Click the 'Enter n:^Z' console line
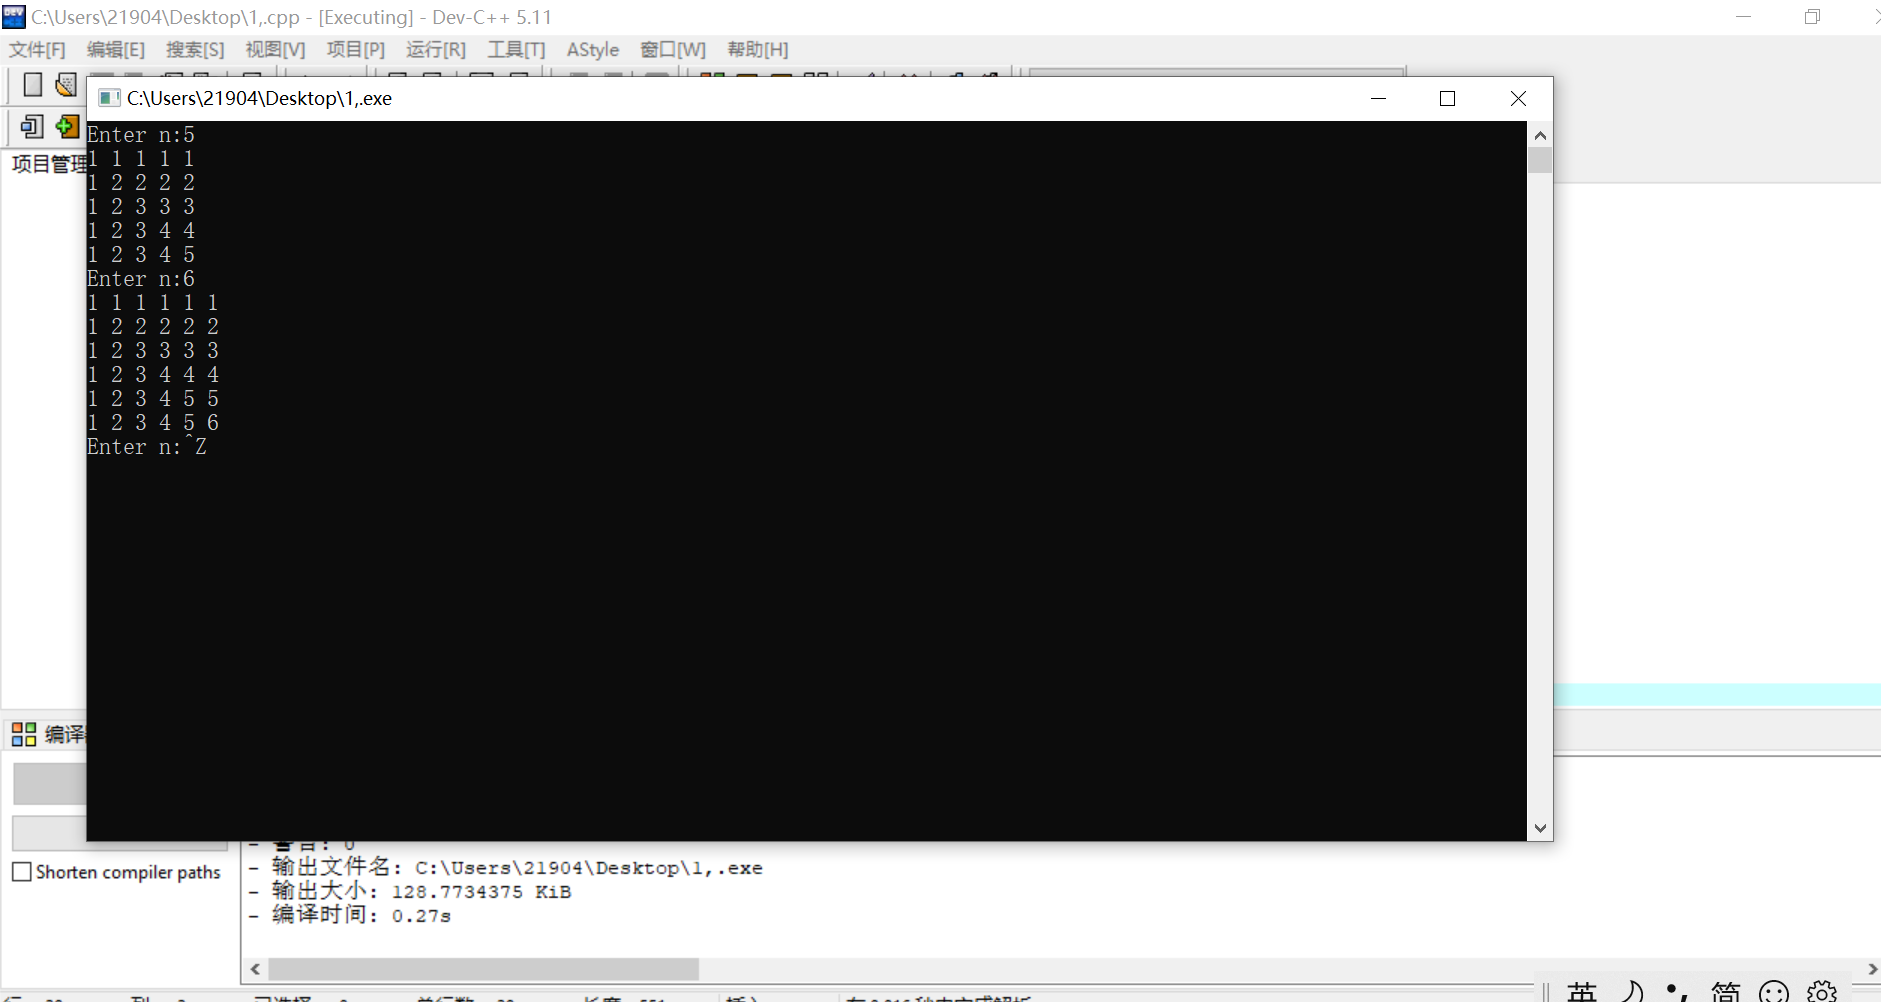This screenshot has height=1002, width=1881. coord(147,447)
